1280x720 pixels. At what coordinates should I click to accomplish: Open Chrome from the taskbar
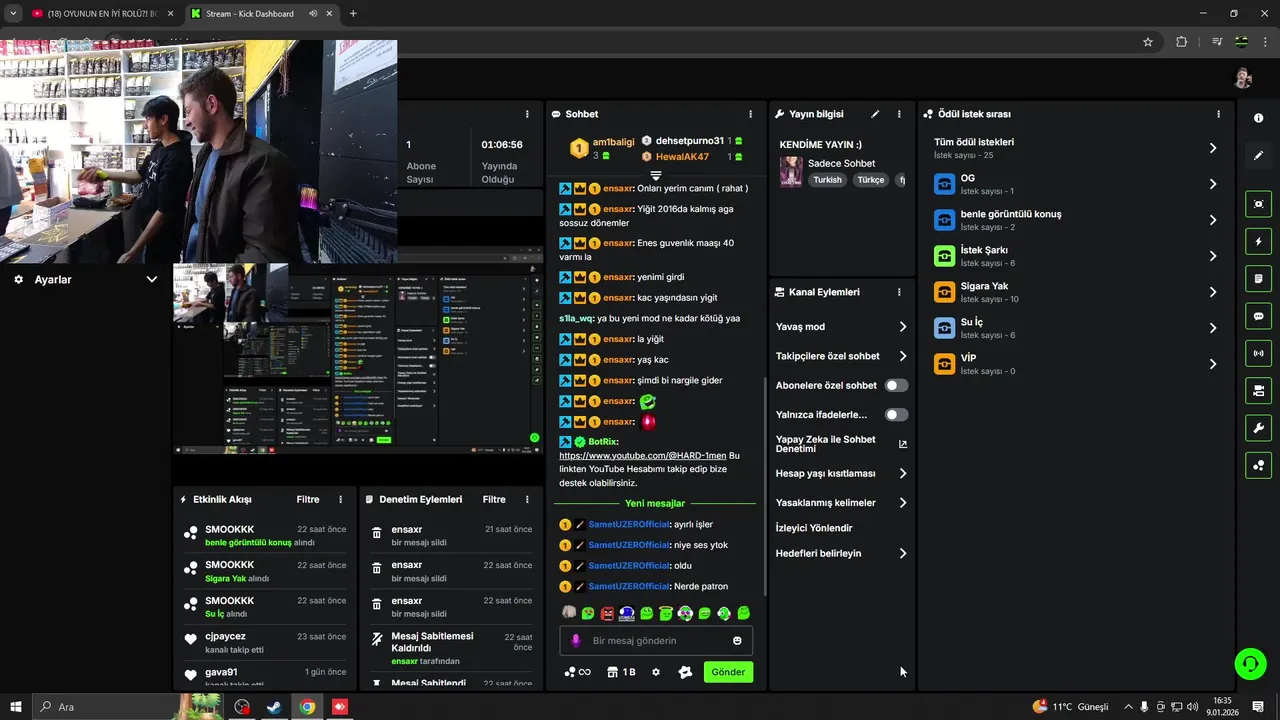[x=307, y=707]
